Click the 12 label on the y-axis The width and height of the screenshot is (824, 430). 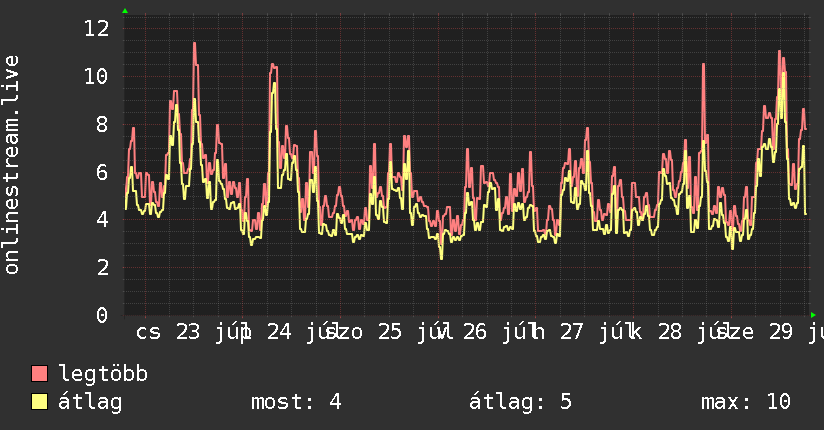[x=97, y=28]
